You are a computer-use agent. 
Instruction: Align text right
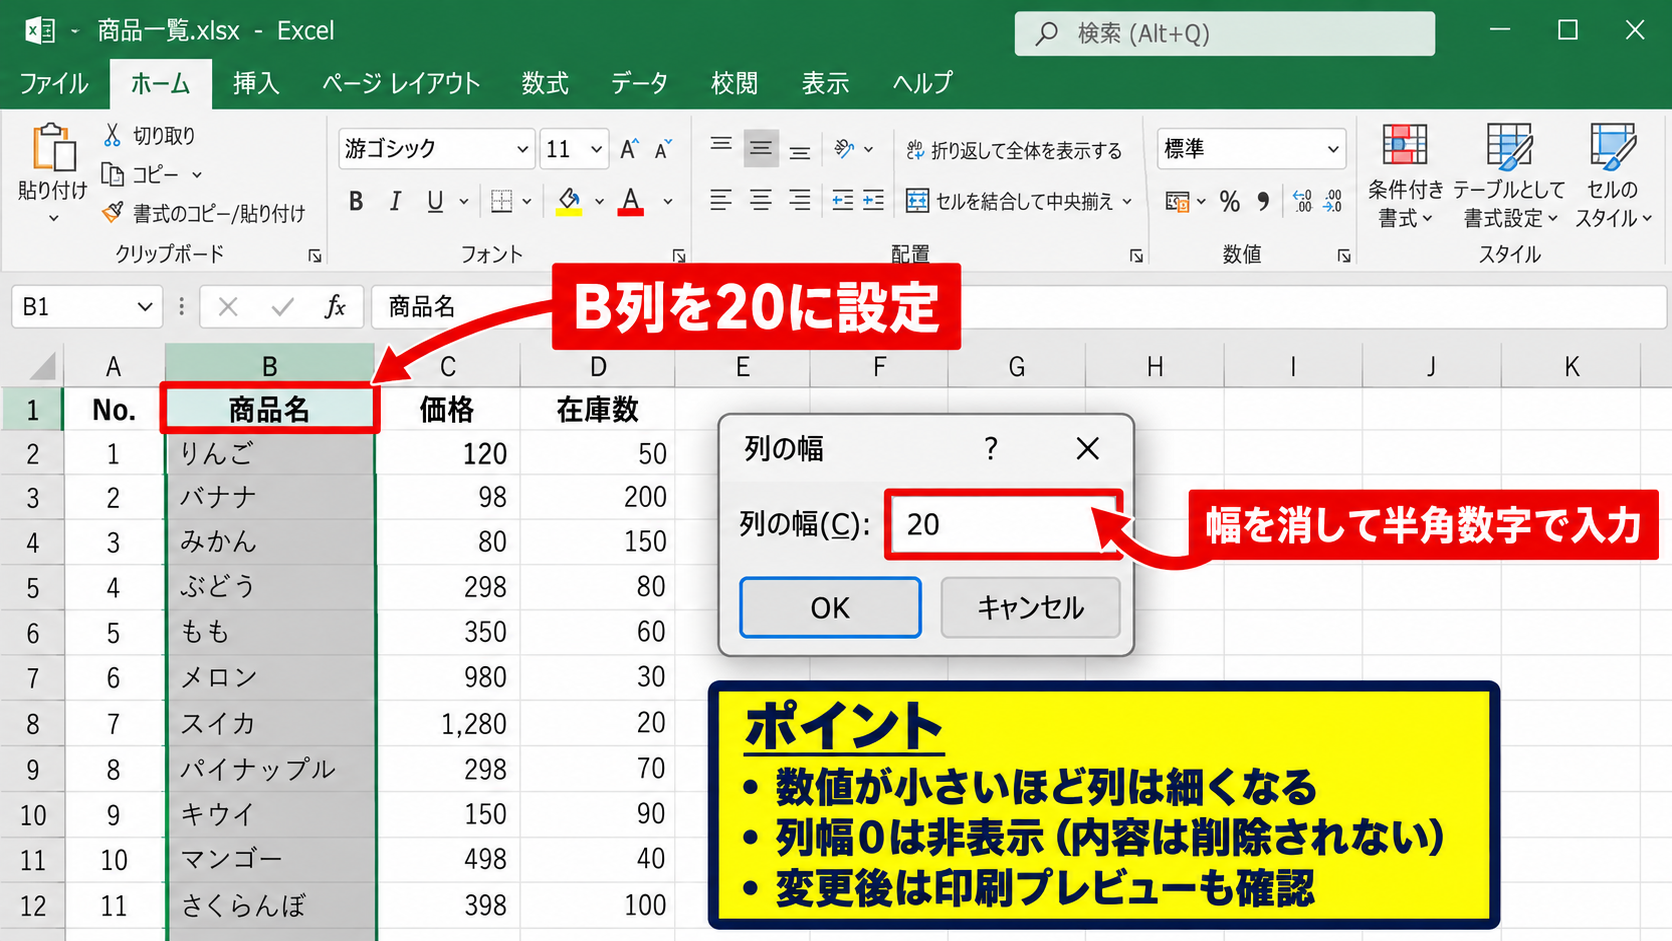coord(800,201)
